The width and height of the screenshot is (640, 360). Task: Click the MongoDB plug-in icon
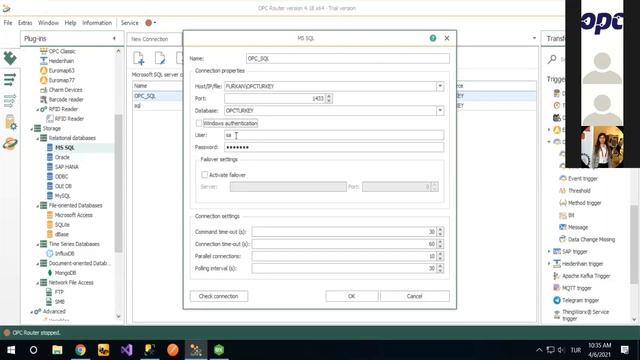click(x=50, y=273)
